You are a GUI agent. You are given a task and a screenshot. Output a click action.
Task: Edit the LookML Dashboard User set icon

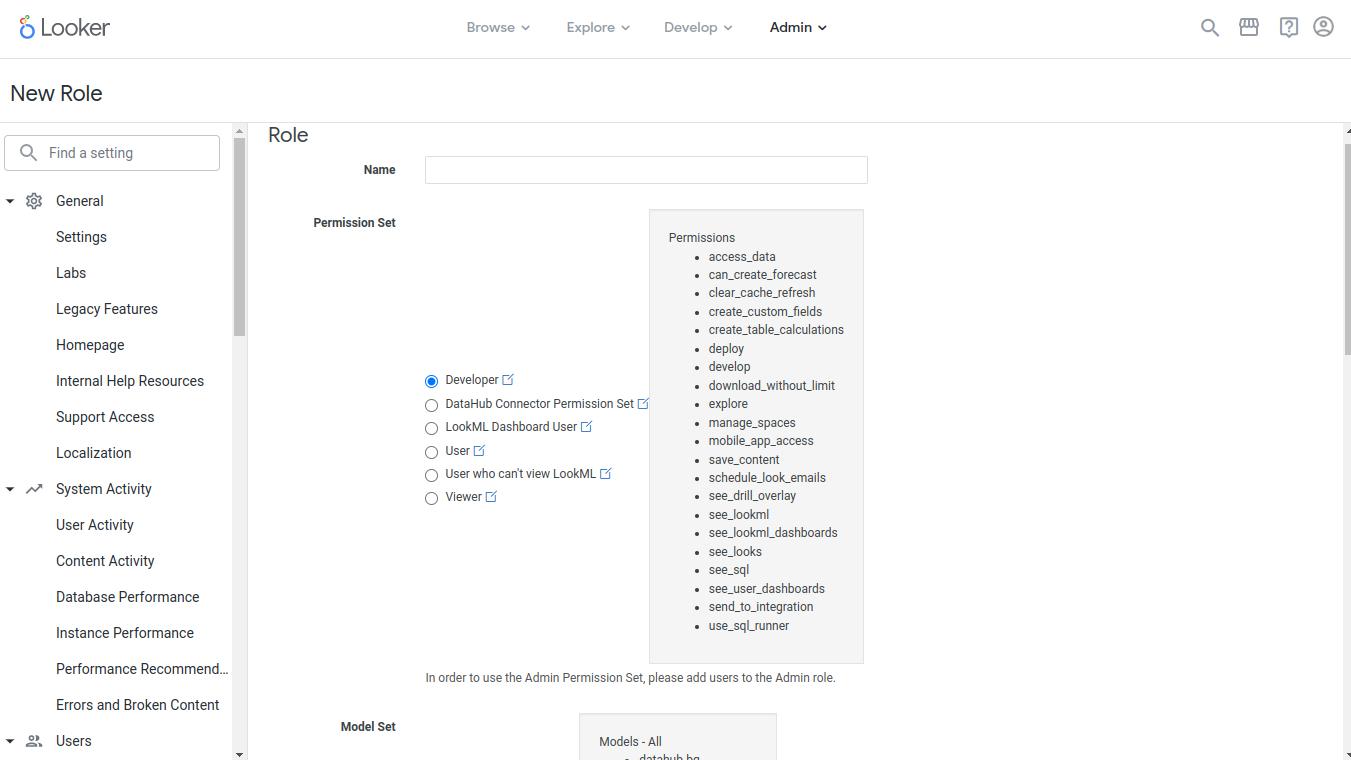coord(586,427)
